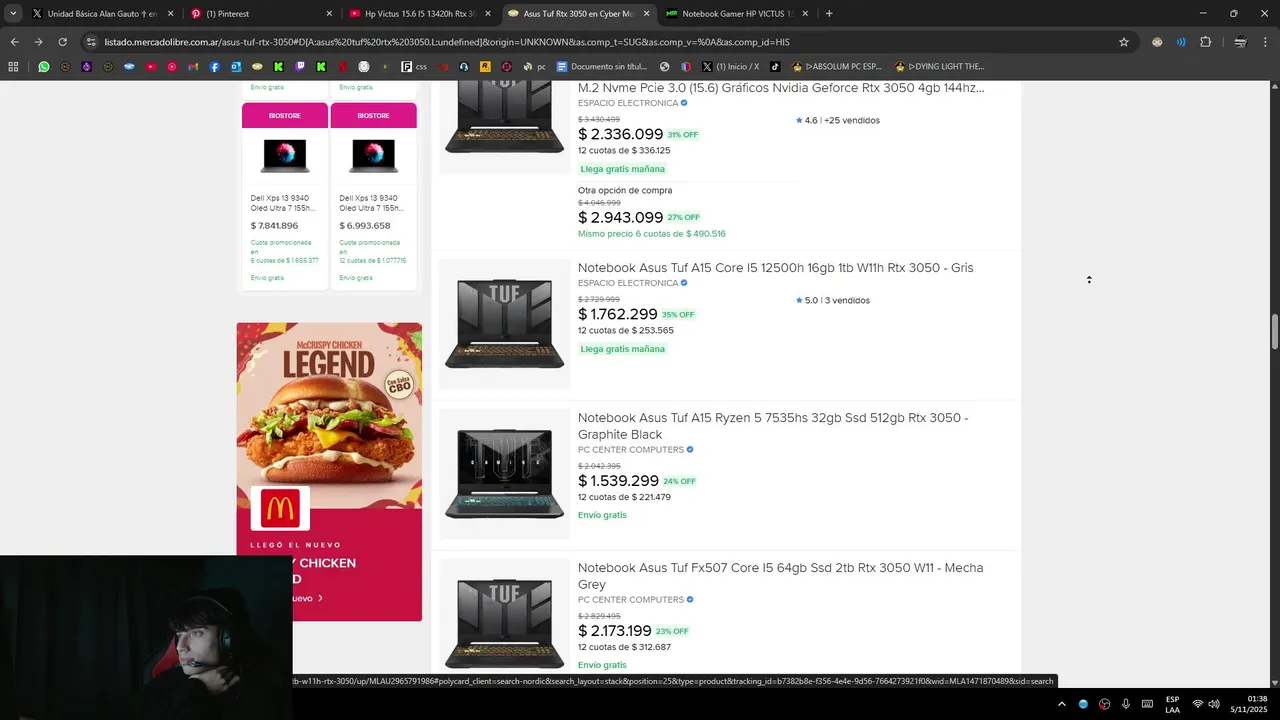Viewport: 1280px width, 720px height.
Task: Click the microphone tray icon
Action: (x=1126, y=704)
